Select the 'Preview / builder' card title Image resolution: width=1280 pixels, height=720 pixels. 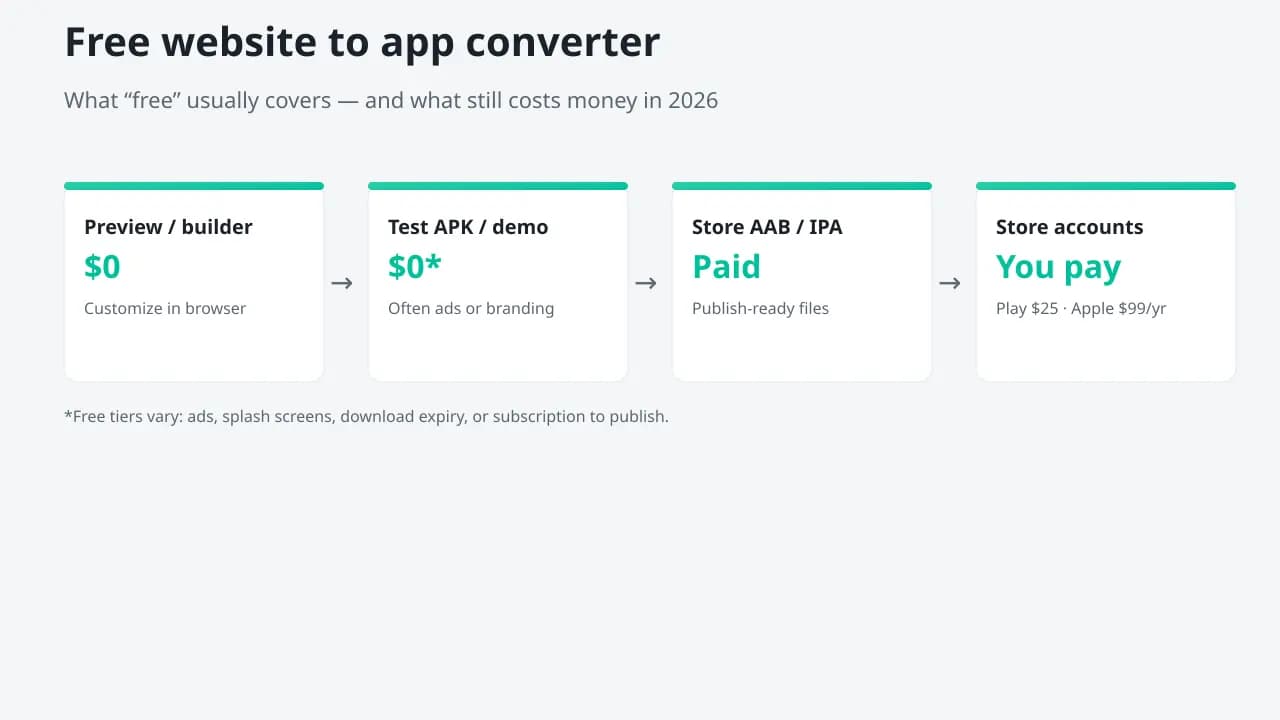[168, 227]
